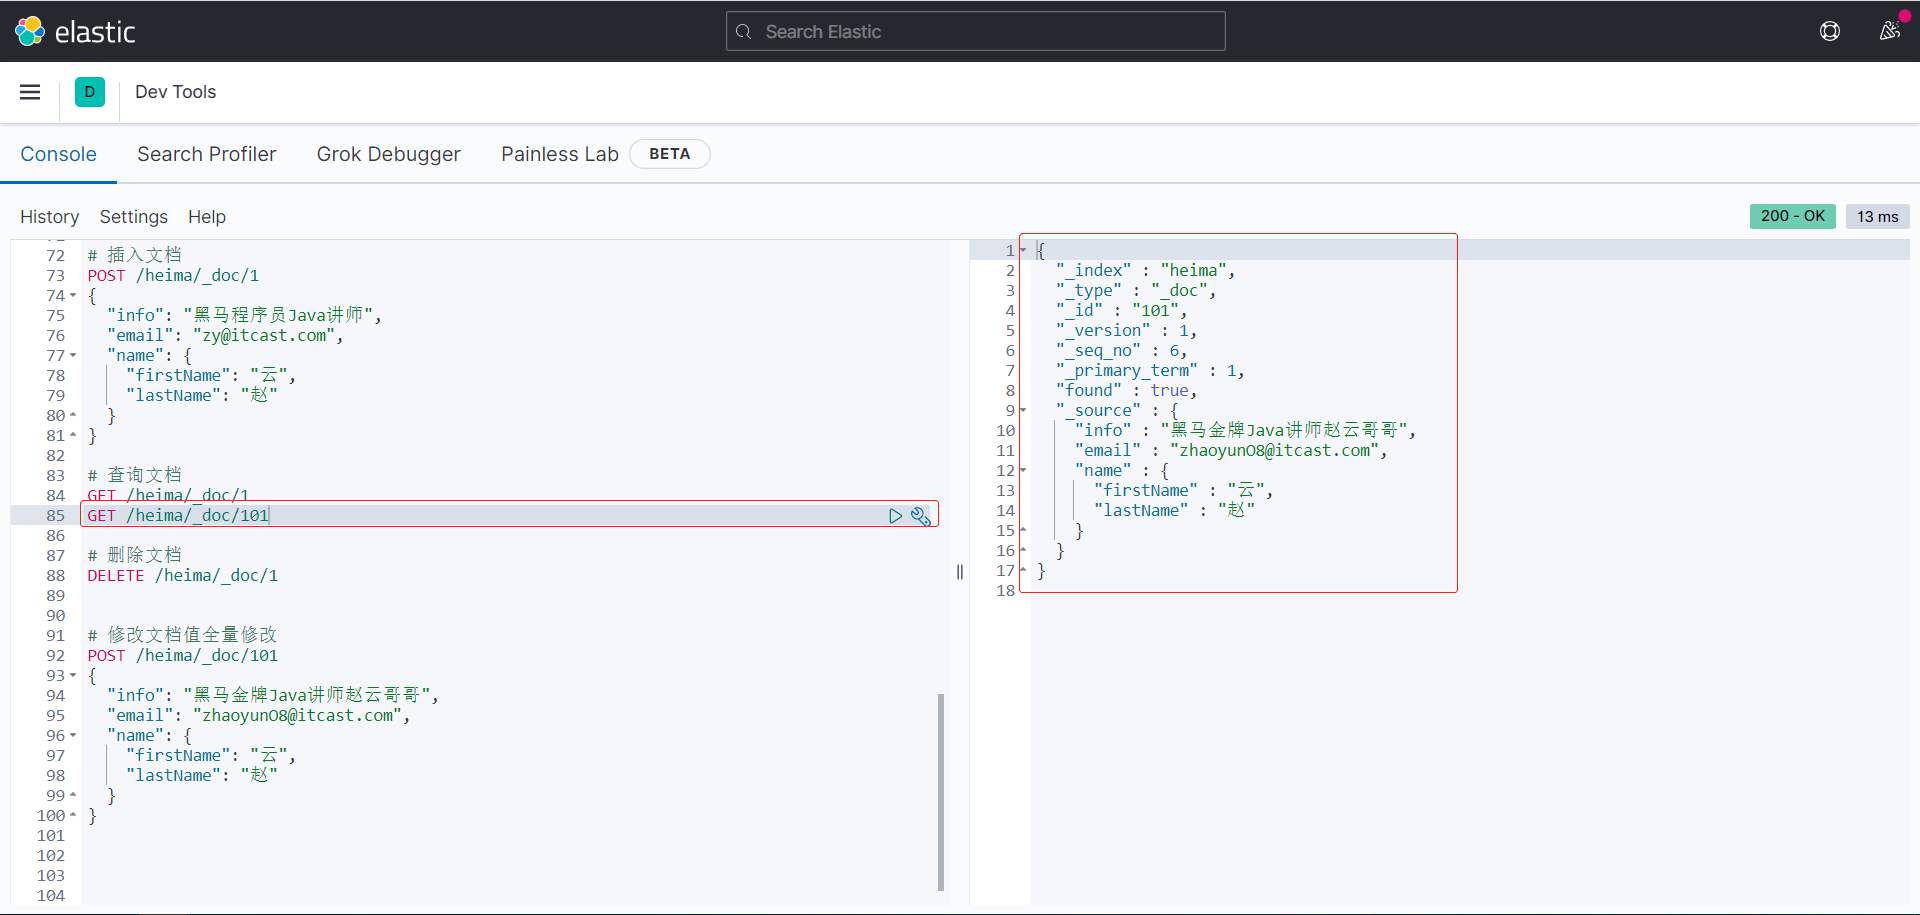1920x915 pixels.
Task: Collapse the response root at line 1
Action: tap(1023, 251)
